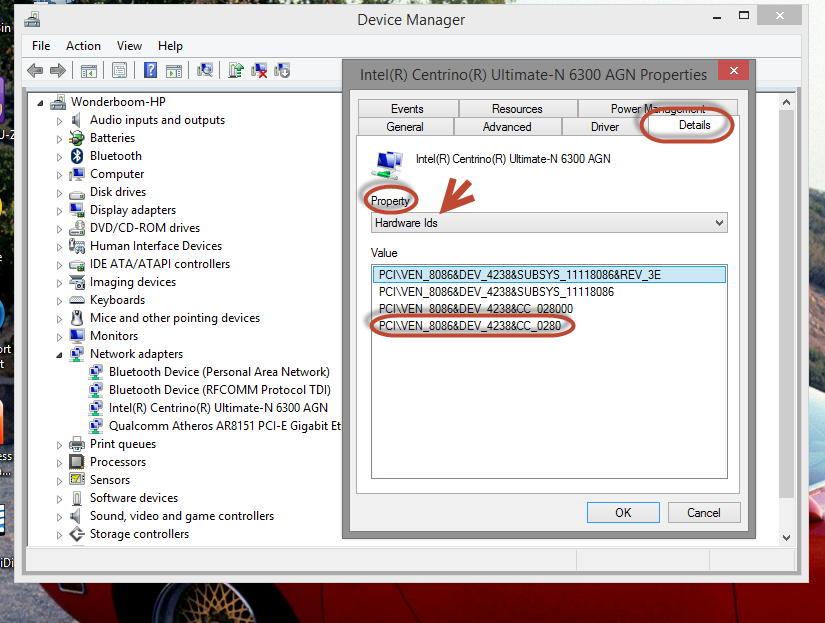Screen dimensions: 825x623
Task: Open the blue Help question-mark icon
Action: point(150,70)
